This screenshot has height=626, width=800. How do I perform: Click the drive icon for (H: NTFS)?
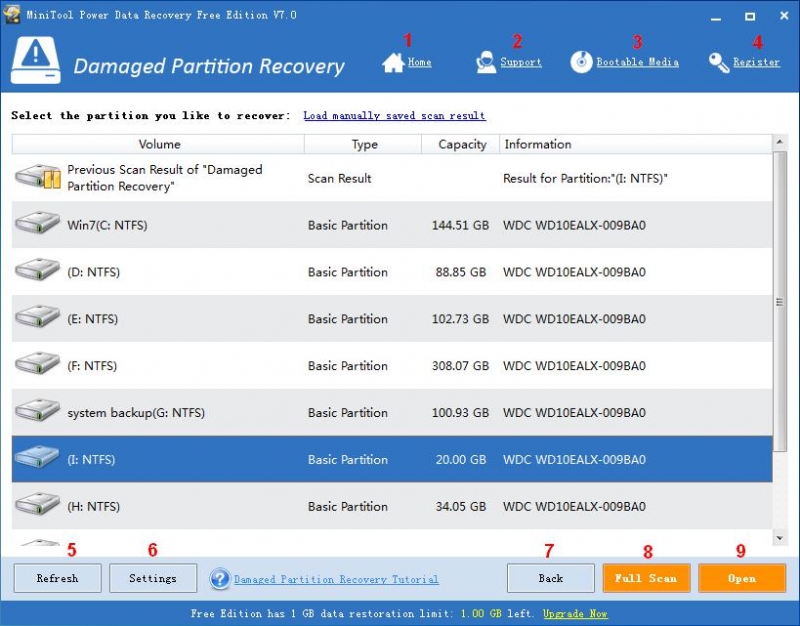[x=37, y=506]
